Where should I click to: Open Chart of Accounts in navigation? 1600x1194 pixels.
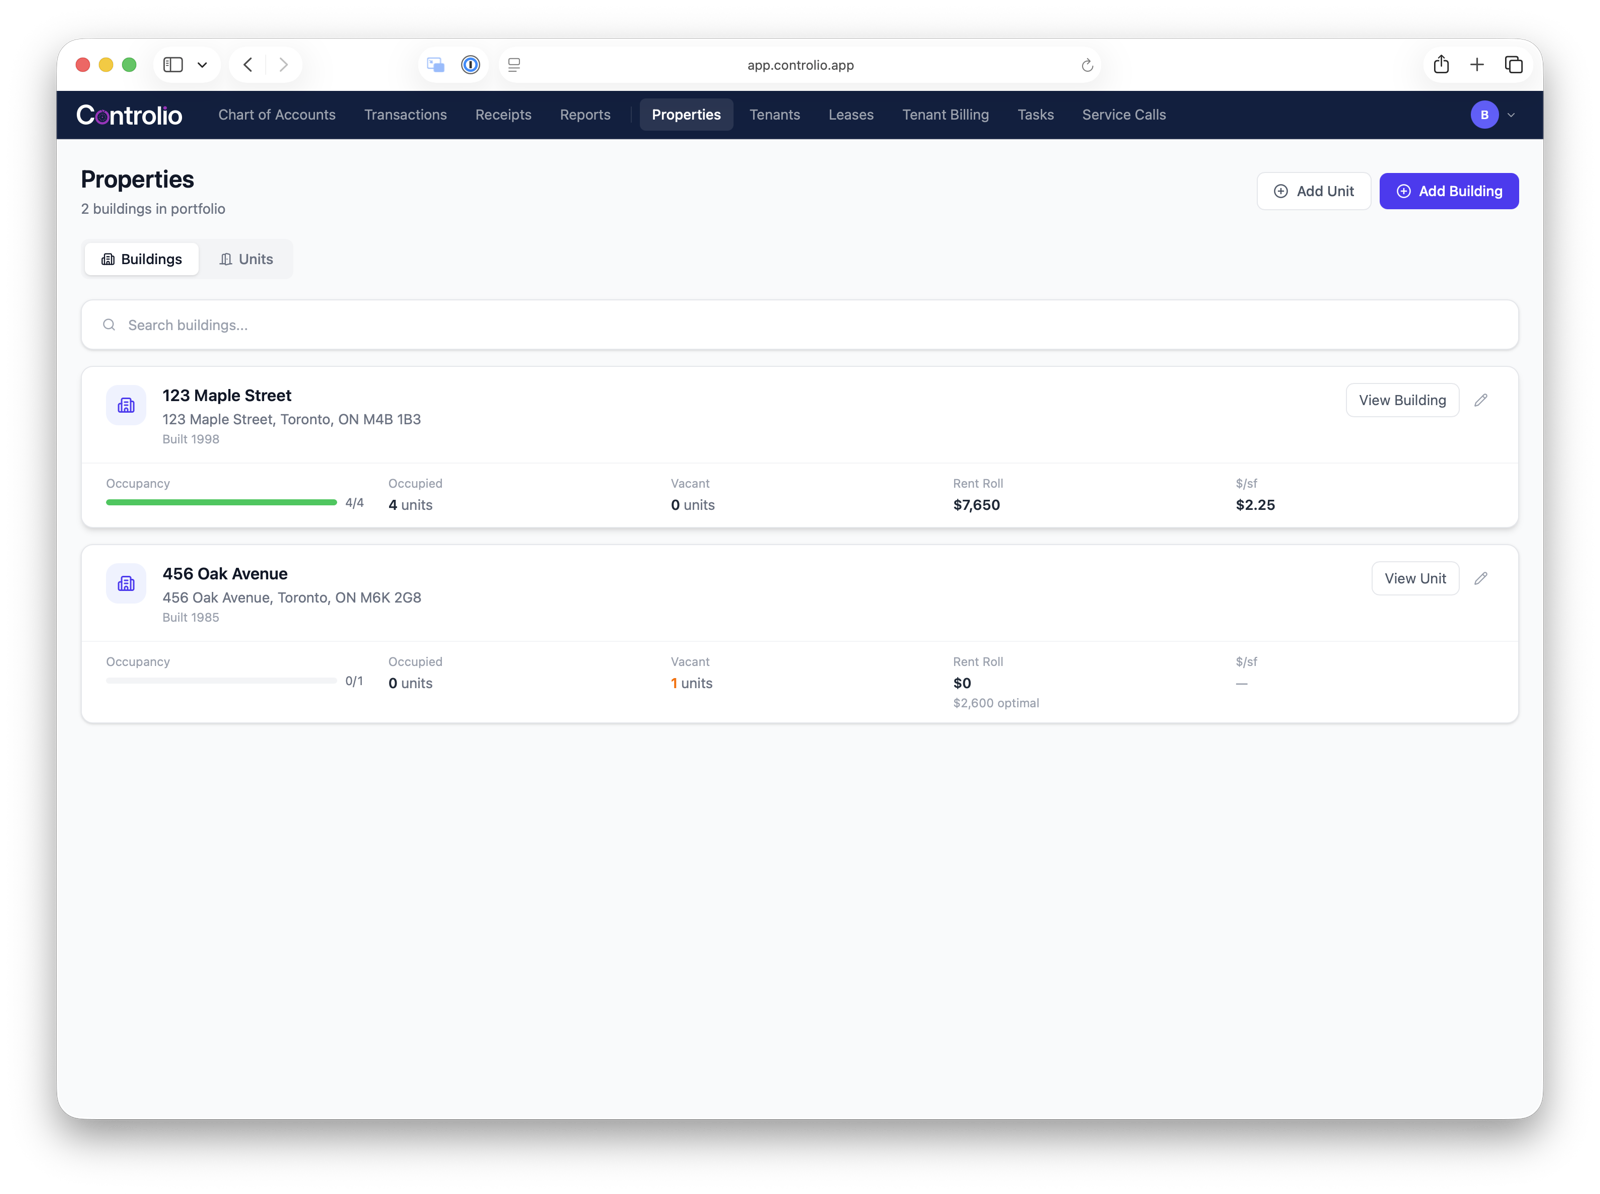tap(277, 115)
